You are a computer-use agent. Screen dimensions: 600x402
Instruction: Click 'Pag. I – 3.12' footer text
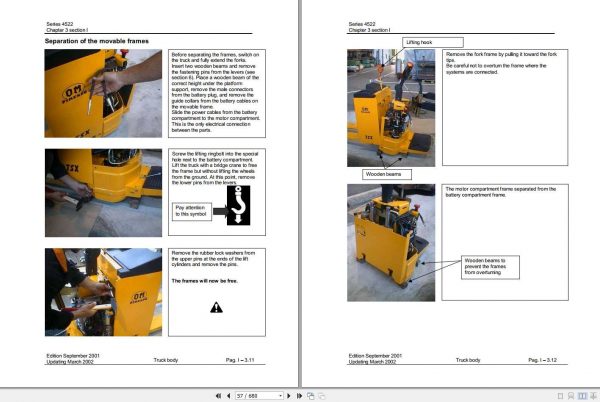click(542, 360)
